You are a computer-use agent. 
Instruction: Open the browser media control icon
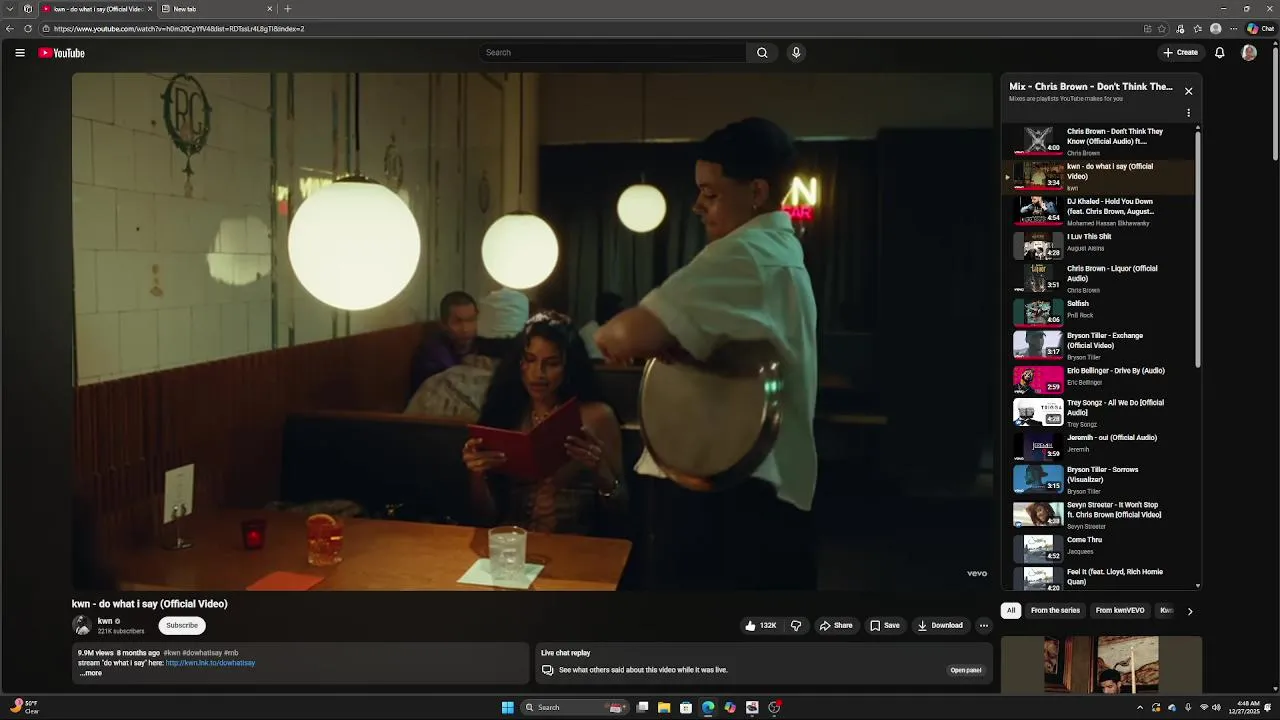tap(1180, 29)
